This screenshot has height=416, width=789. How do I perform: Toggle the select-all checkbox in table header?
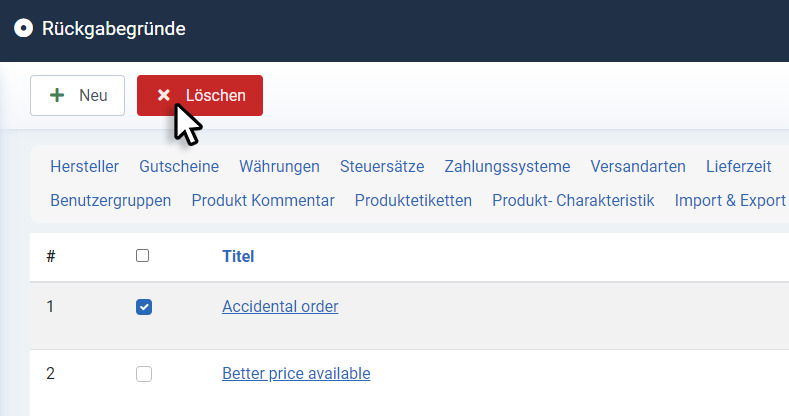coord(142,256)
